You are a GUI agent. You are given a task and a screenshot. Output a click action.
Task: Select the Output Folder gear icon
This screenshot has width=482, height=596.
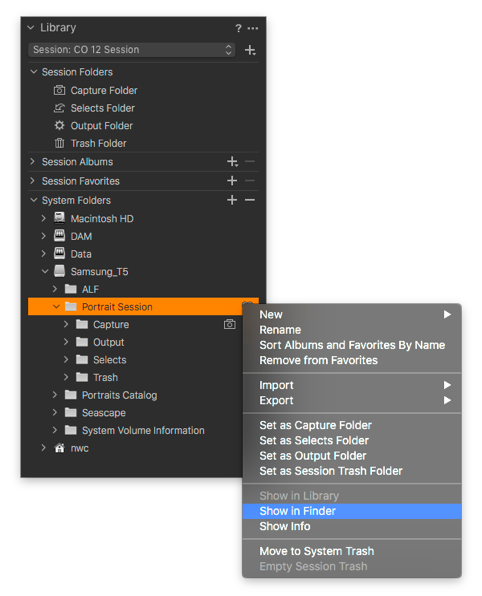[59, 125]
